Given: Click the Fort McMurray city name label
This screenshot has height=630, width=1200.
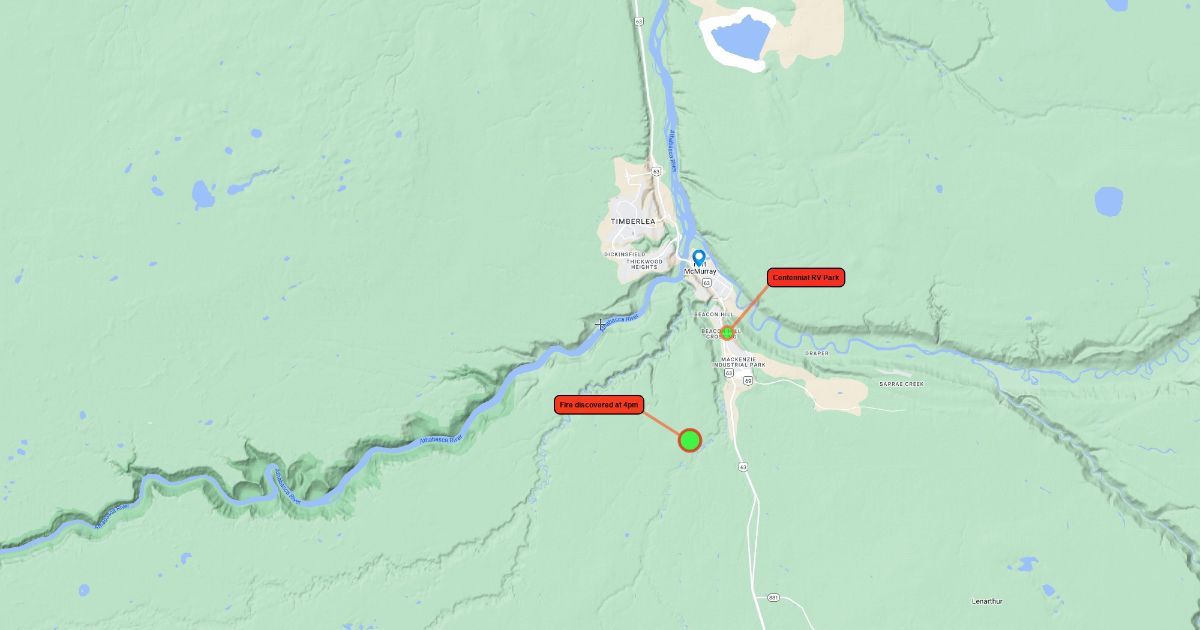Looking at the screenshot, I should 700,268.
